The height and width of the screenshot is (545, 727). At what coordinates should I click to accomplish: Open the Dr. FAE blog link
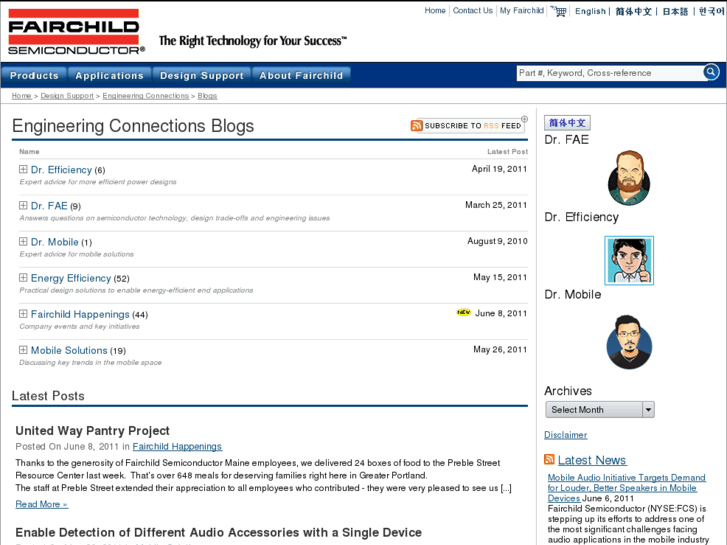(49, 206)
